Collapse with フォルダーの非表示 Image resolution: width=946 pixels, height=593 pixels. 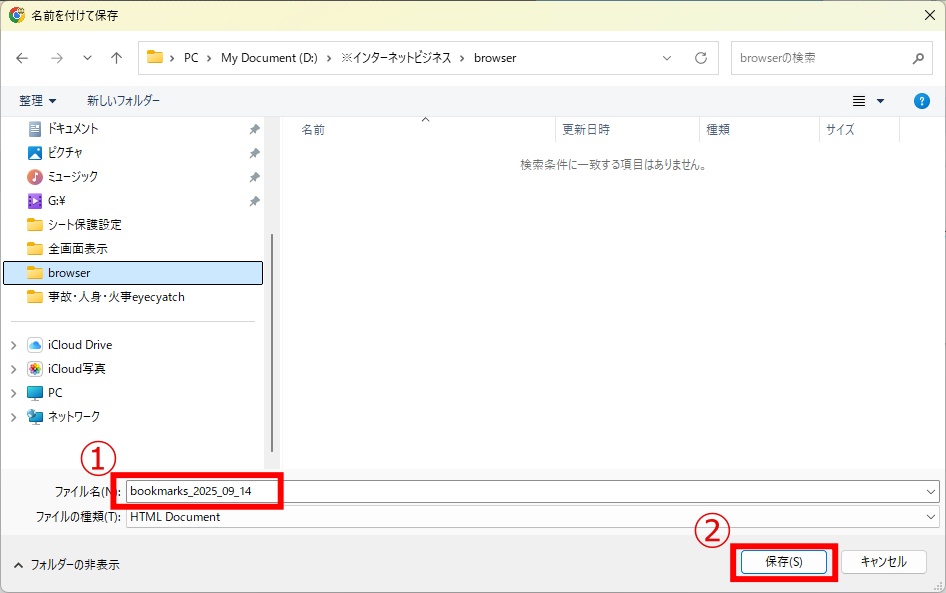click(x=66, y=565)
